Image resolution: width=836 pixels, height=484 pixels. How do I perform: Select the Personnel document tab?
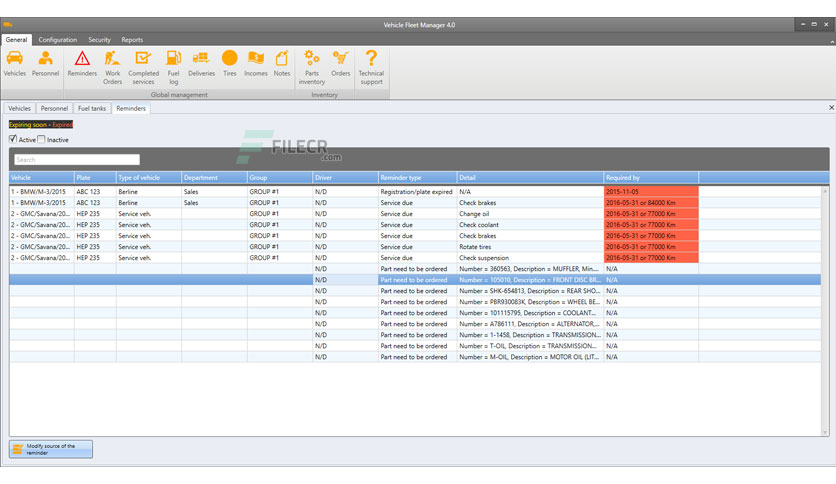pyautogui.click(x=54, y=108)
